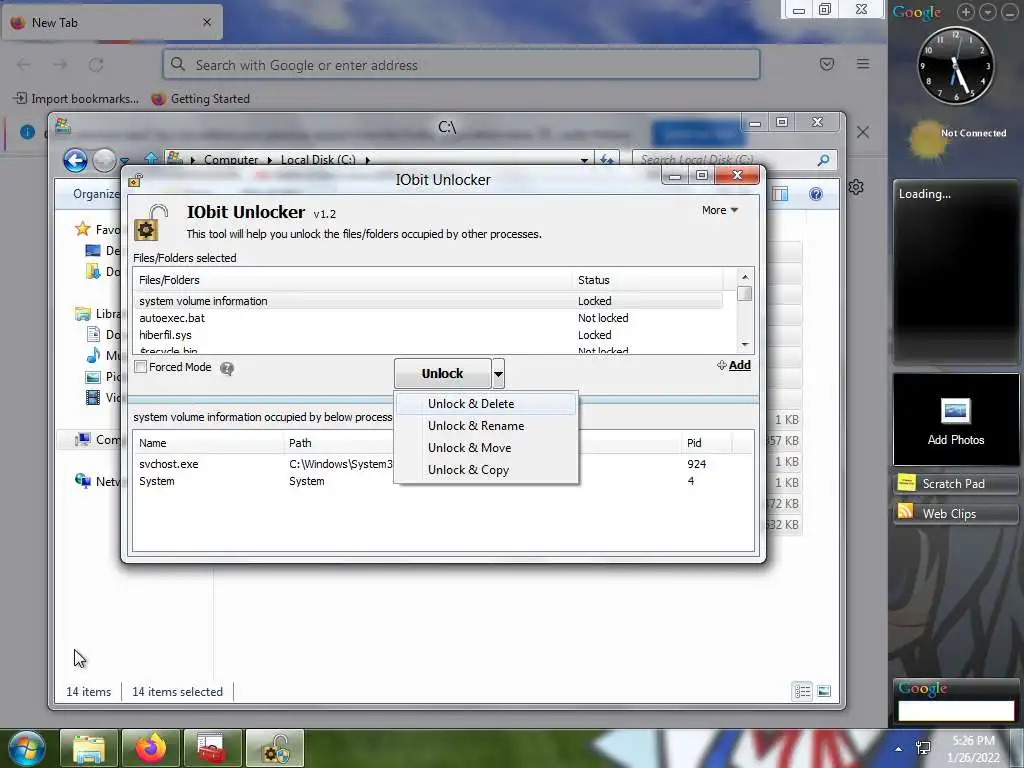Viewport: 1024px width, 768px height.
Task: Click the Add Photos gadget
Action: pyautogui.click(x=955, y=419)
